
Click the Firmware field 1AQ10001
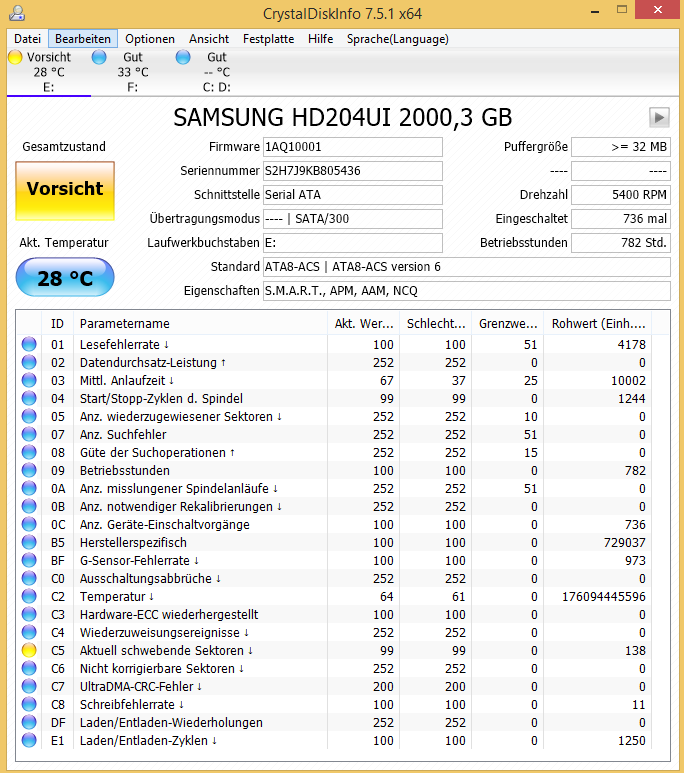[x=353, y=147]
